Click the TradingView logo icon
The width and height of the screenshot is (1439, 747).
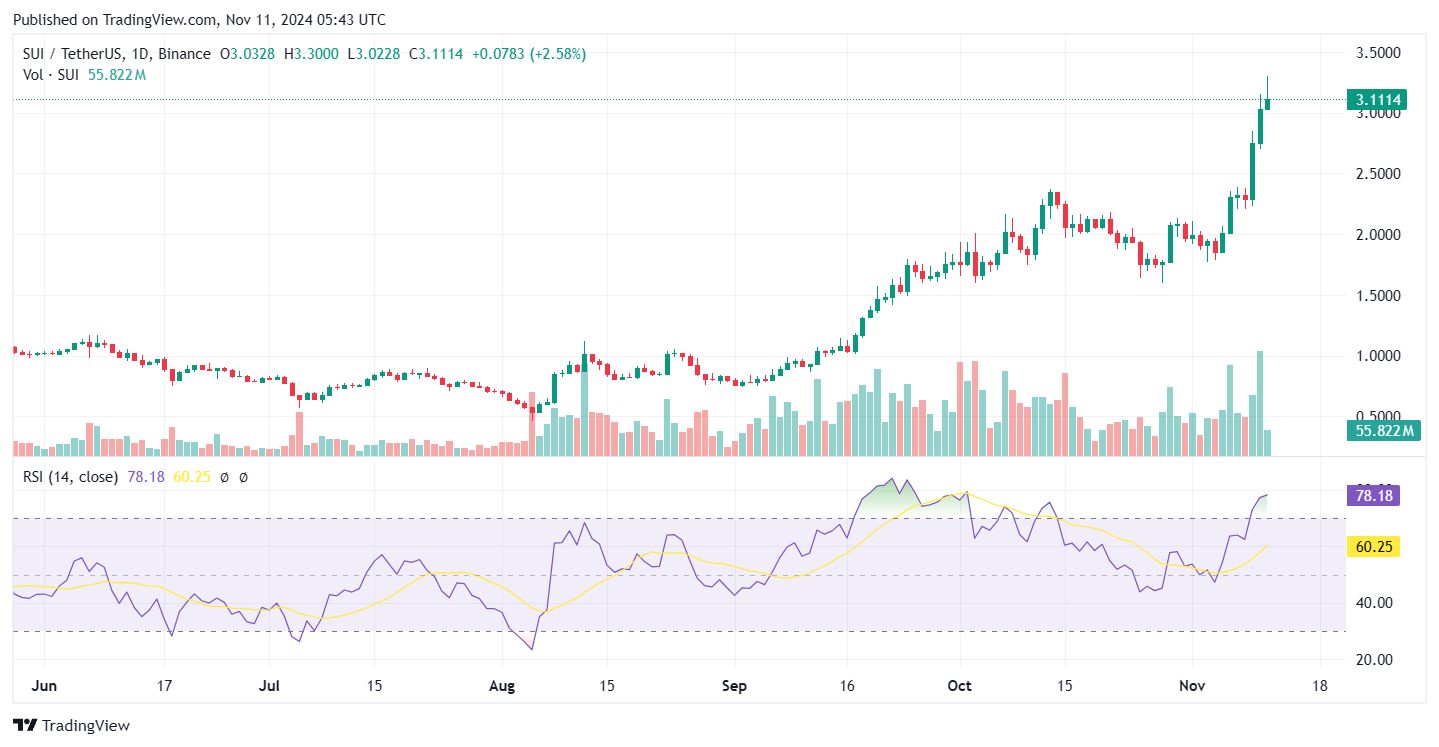(x=25, y=725)
